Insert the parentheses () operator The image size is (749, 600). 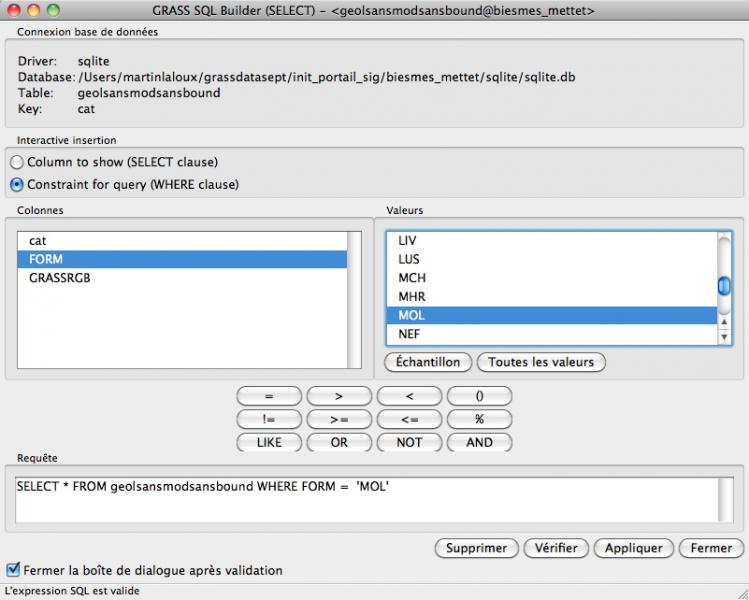click(x=479, y=396)
